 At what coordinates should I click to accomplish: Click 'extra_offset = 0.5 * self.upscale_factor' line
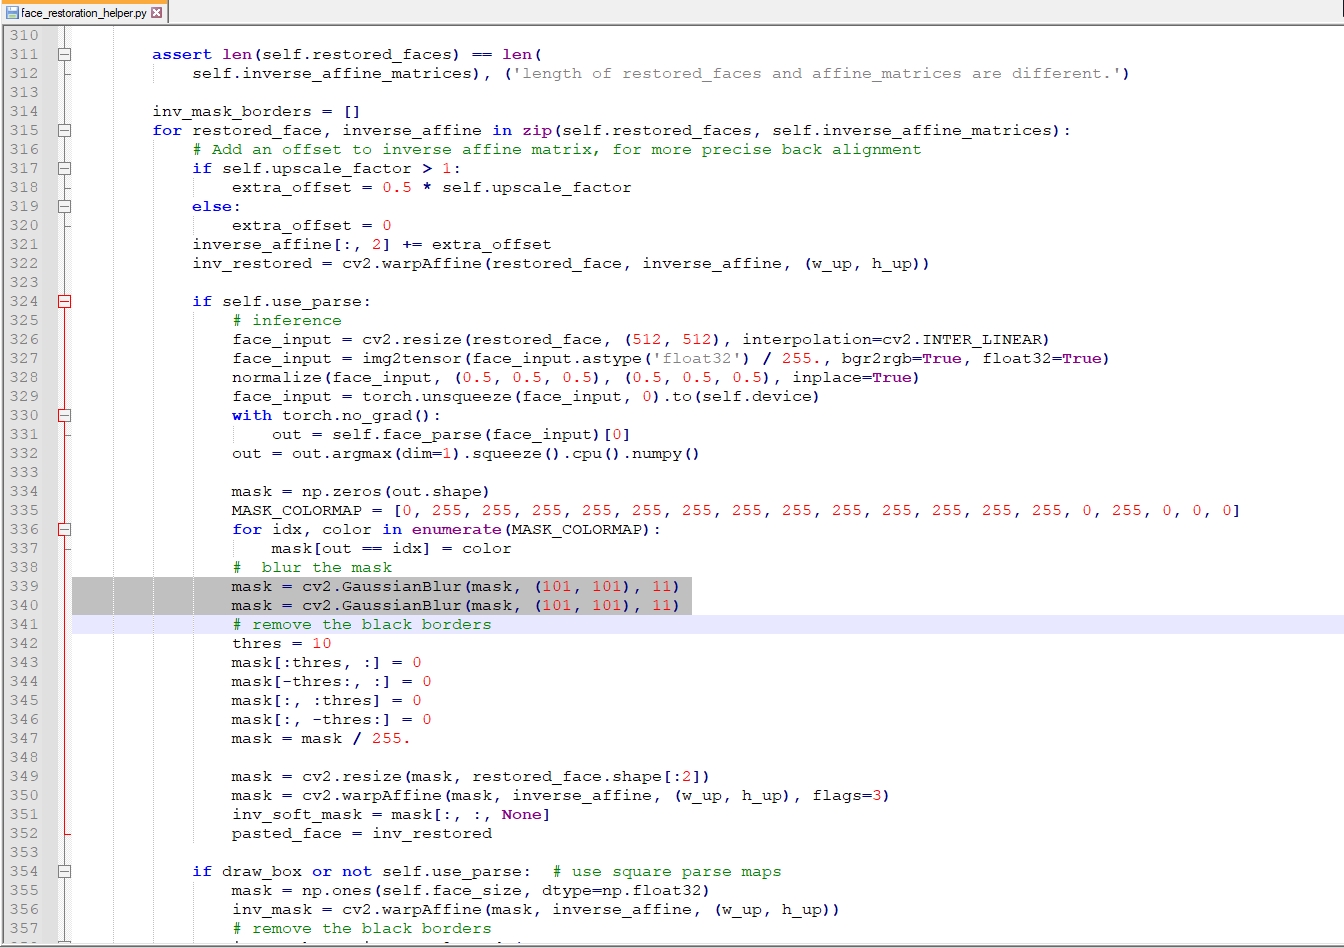432,188
